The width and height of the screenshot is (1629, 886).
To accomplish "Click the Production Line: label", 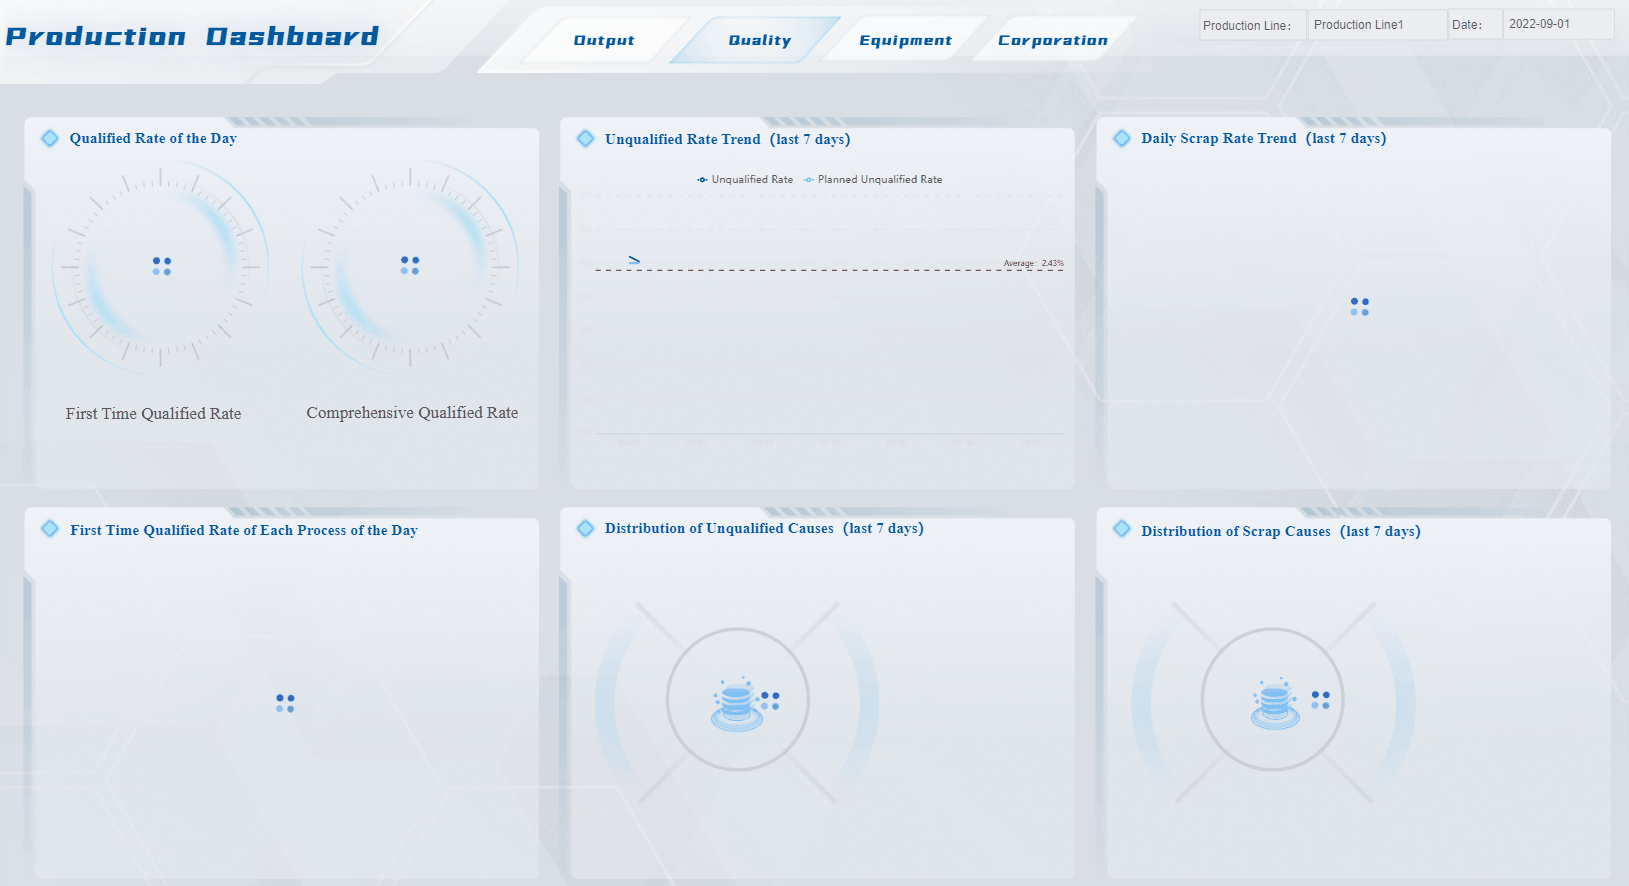I will coord(1247,26).
